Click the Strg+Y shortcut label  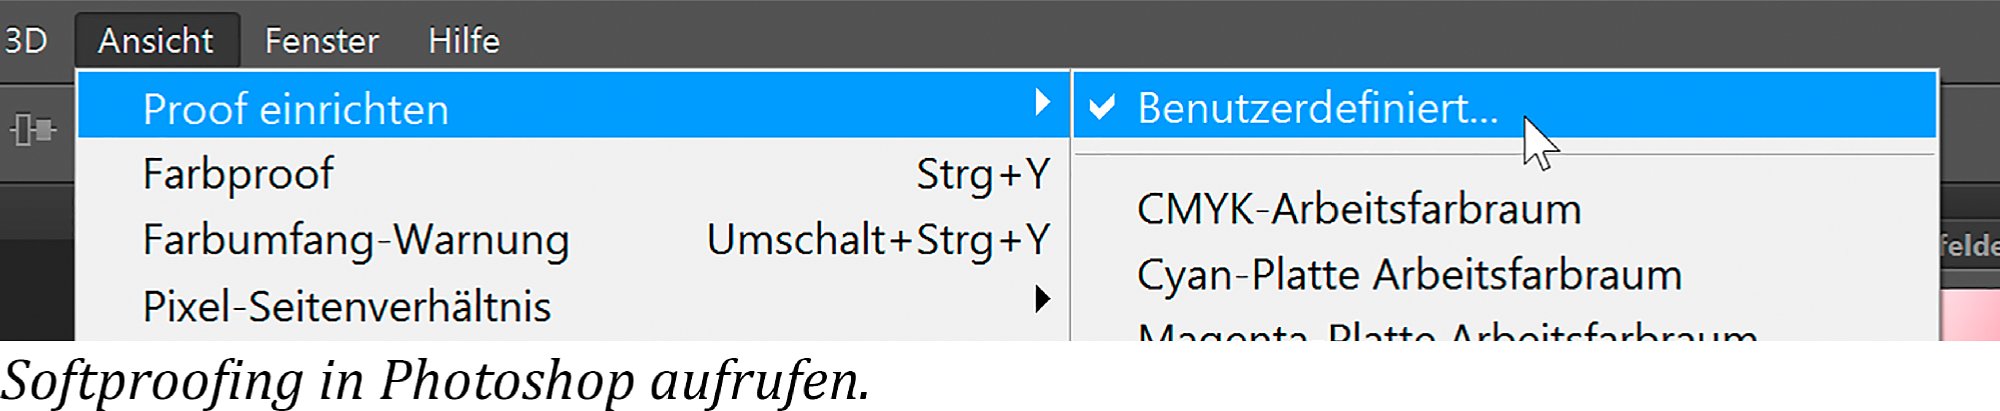tap(983, 175)
